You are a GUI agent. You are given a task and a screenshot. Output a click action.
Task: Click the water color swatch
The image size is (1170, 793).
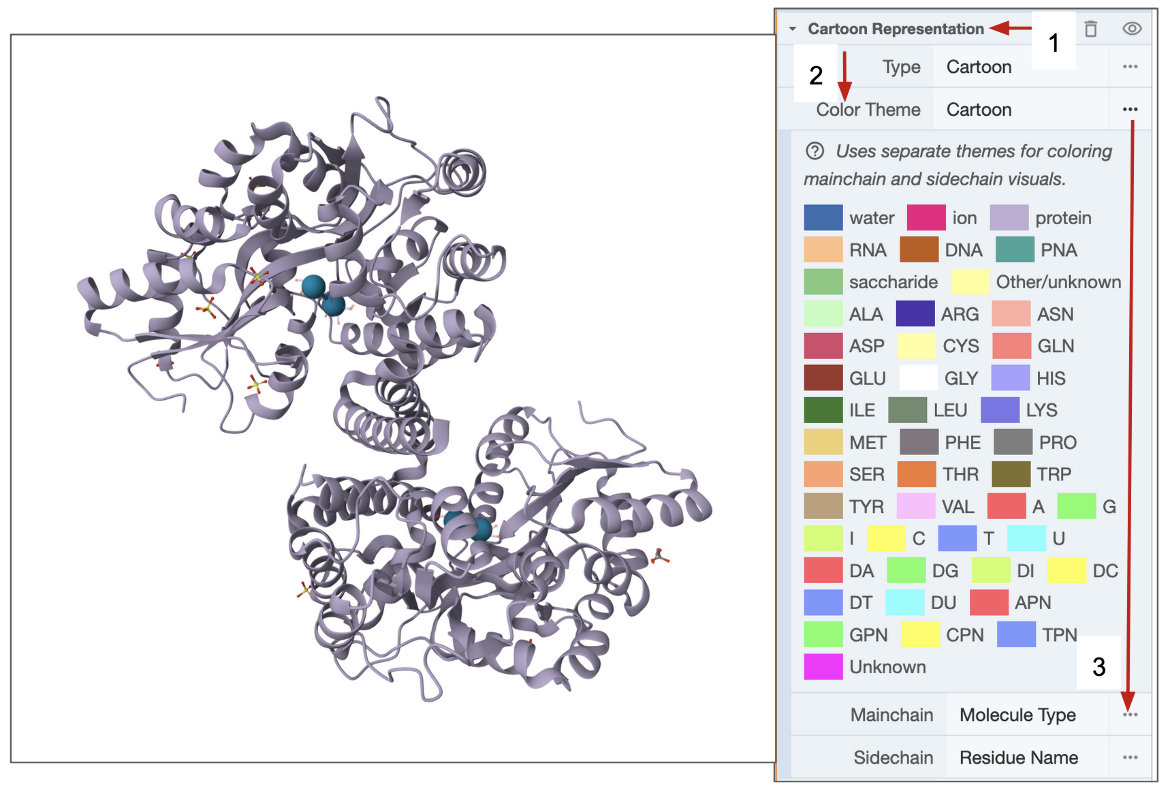823,218
